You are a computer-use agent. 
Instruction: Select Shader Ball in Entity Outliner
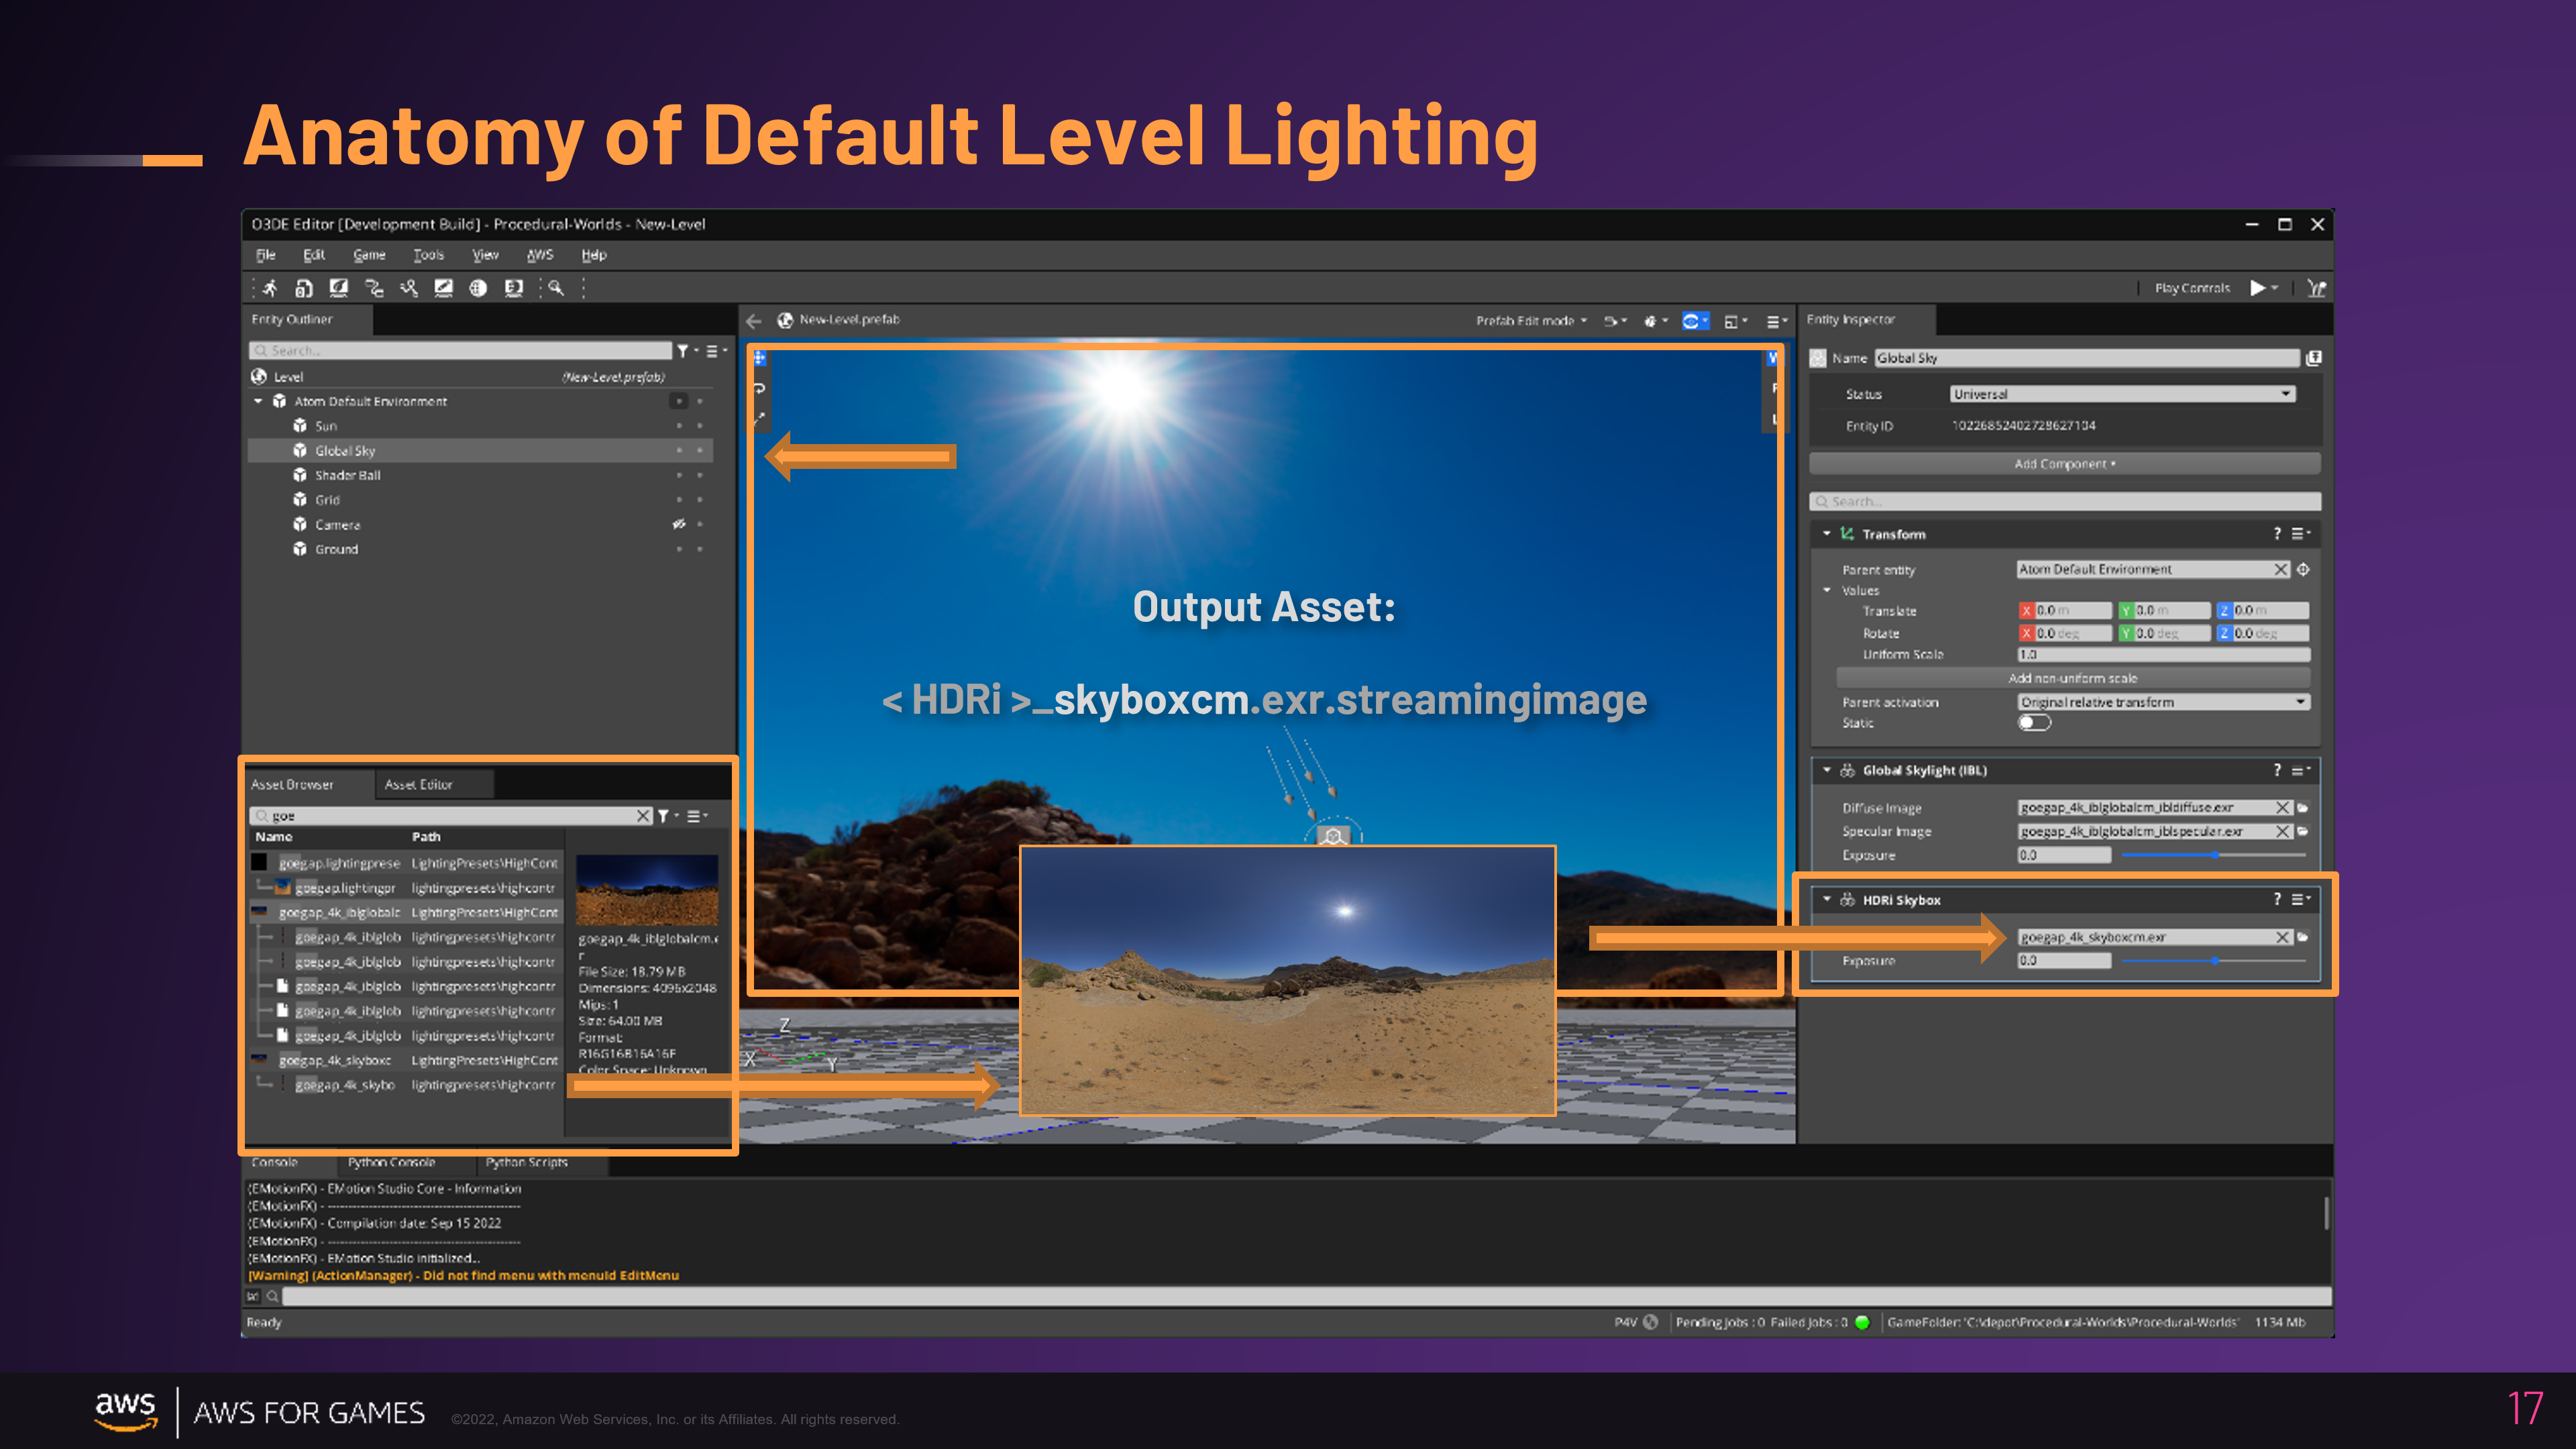[x=348, y=475]
